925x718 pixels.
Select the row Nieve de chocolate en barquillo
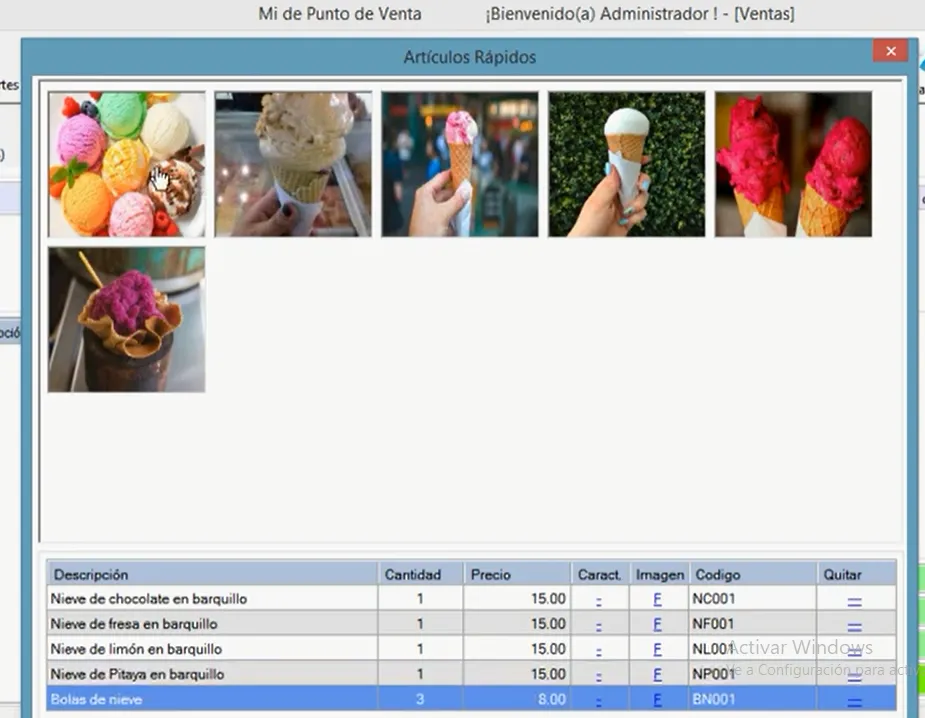[x=210, y=598]
